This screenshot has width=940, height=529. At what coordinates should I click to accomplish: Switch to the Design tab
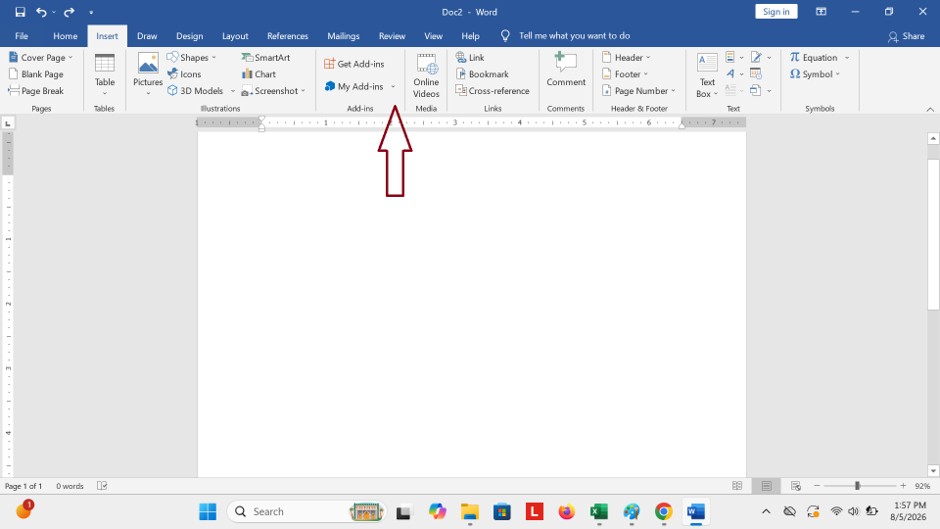pyautogui.click(x=189, y=36)
